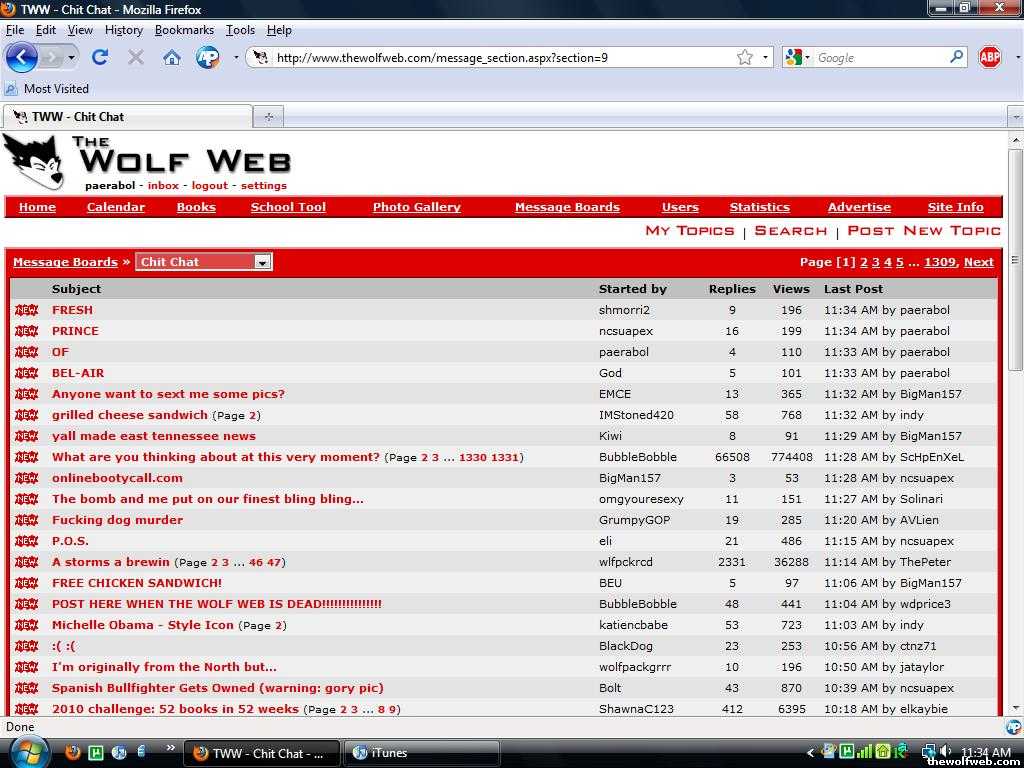Open the Bookmarks menu
The width and height of the screenshot is (1024, 768).
[x=184, y=30]
